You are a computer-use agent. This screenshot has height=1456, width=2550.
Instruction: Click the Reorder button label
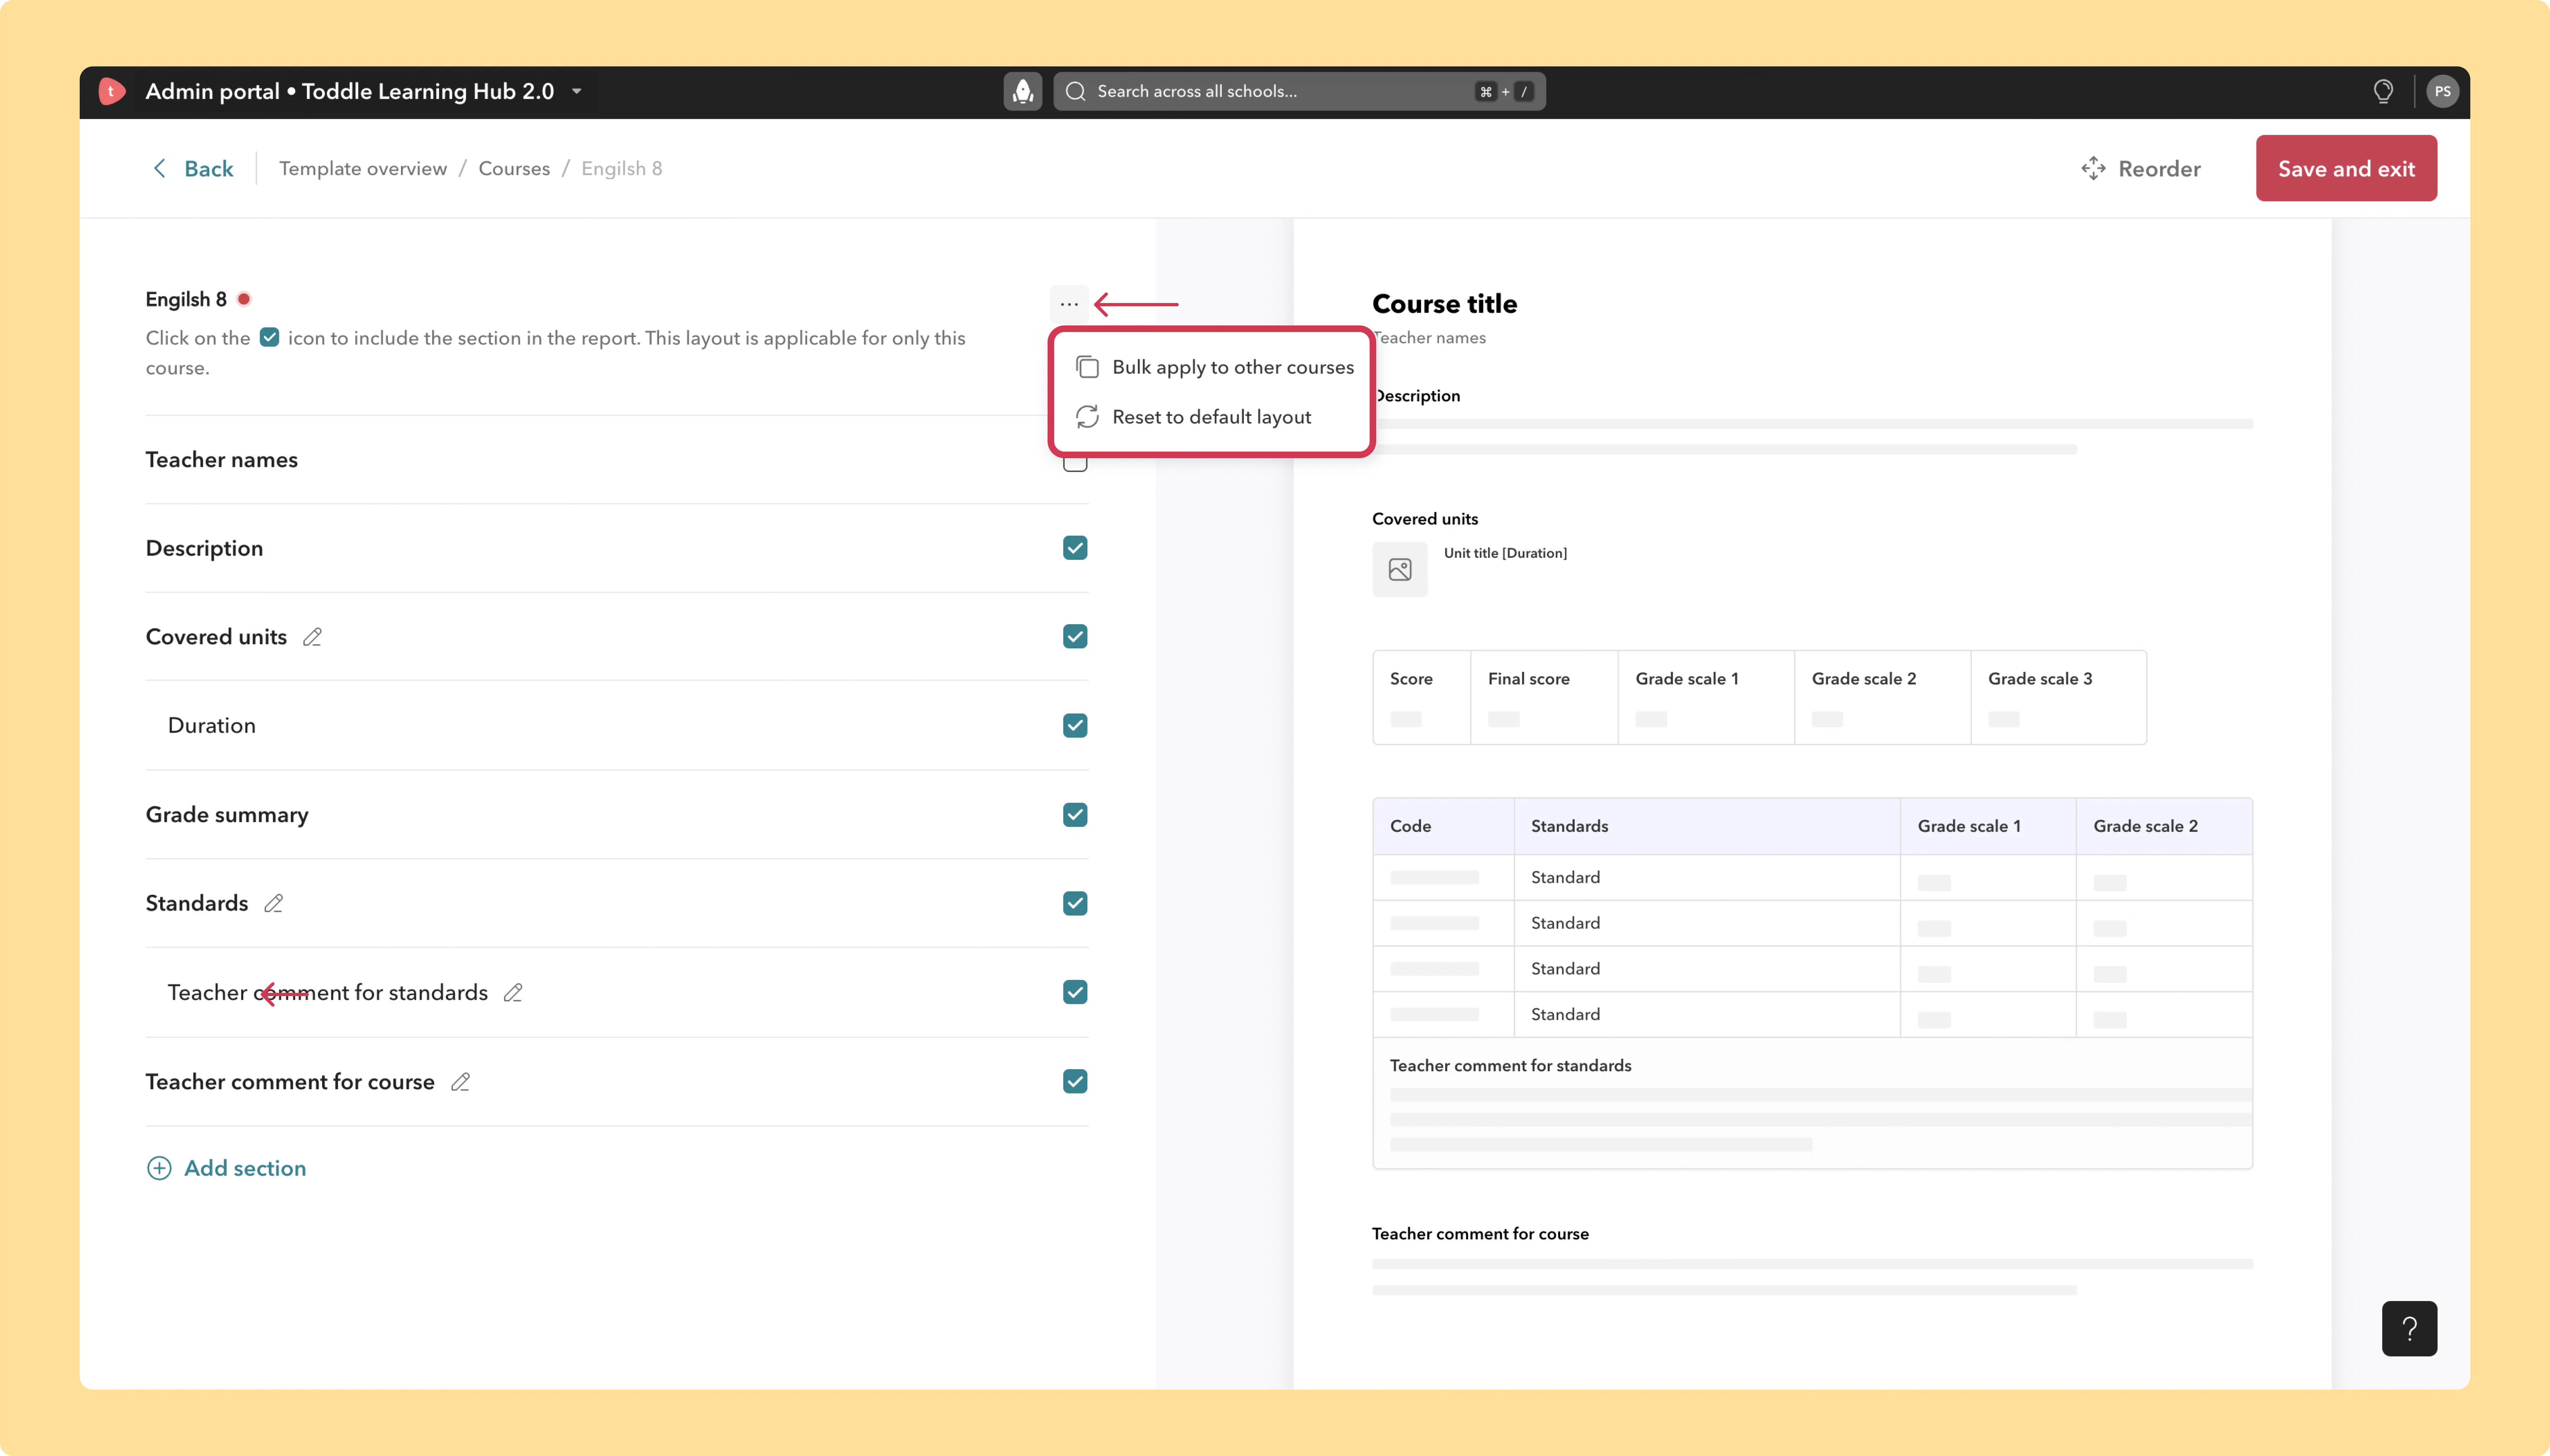(x=2160, y=168)
